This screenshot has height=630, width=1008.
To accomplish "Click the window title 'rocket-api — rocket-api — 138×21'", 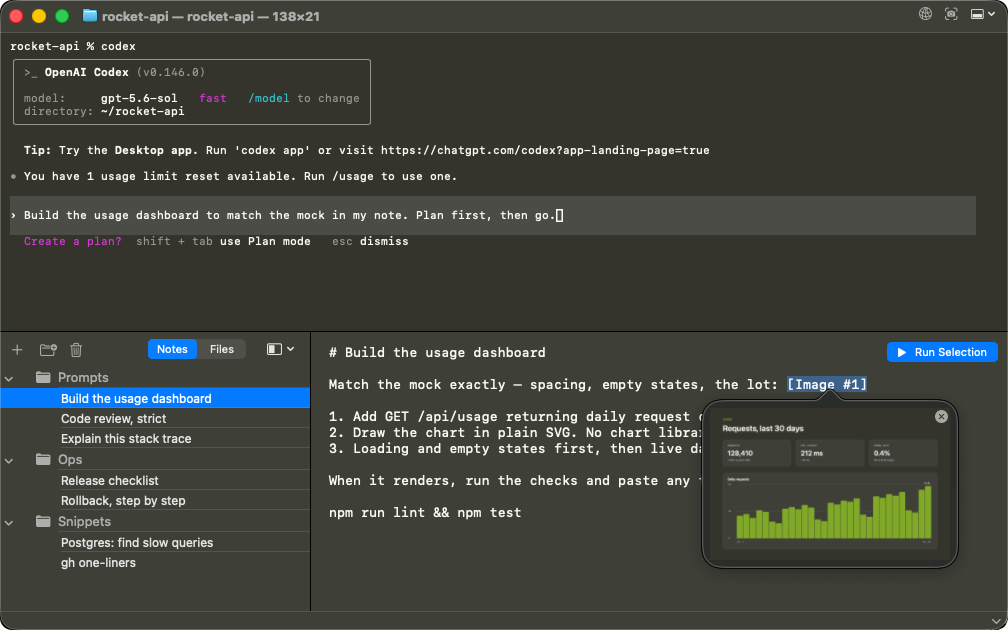I will (210, 16).
